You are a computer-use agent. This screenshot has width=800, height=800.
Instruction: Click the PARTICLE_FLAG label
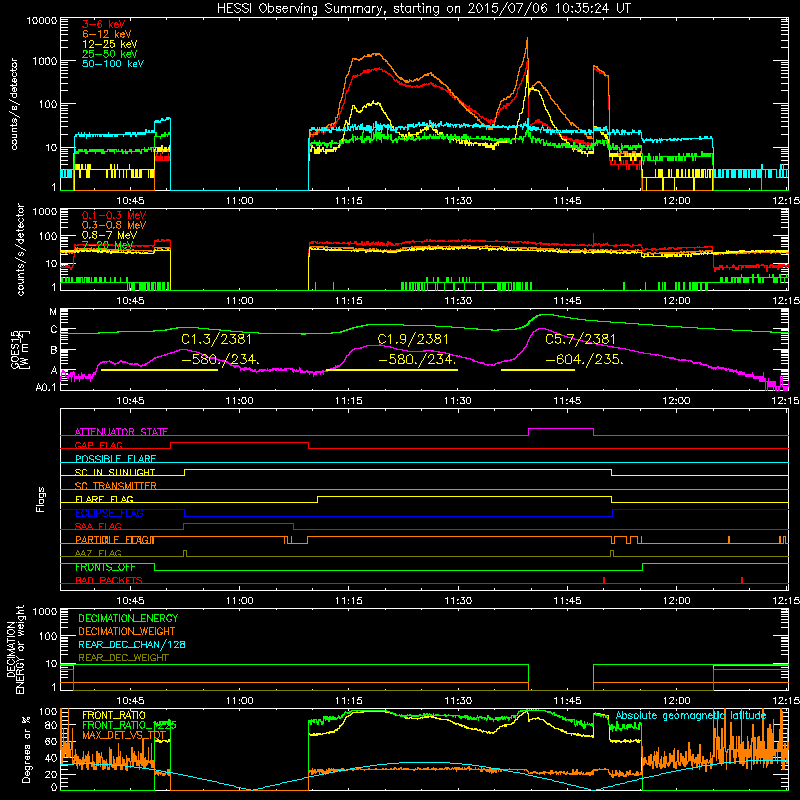[x=115, y=540]
